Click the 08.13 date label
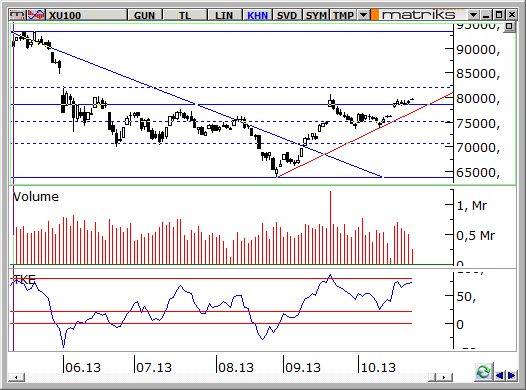Screen dimensions: 526x390 [236, 368]
